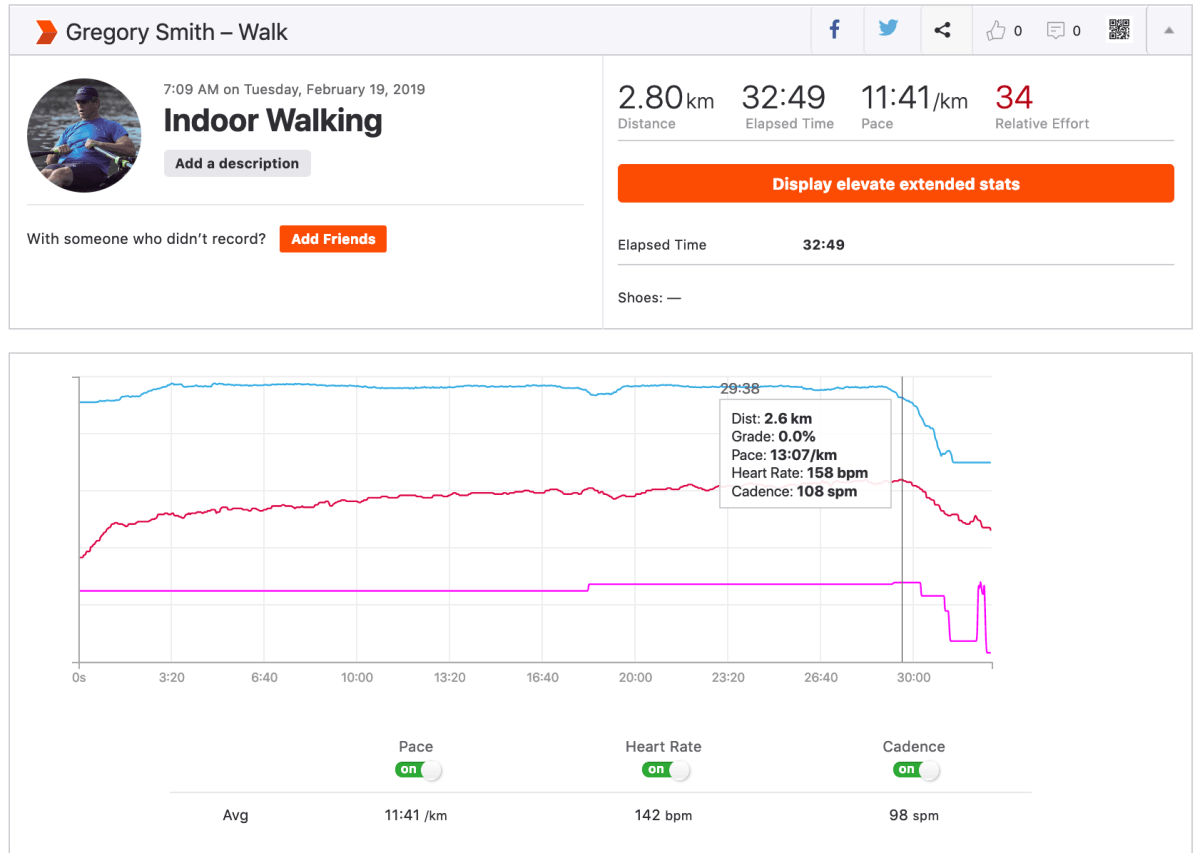This screenshot has width=1200, height=853.
Task: Click the orange Strava chevron logo
Action: (x=46, y=32)
